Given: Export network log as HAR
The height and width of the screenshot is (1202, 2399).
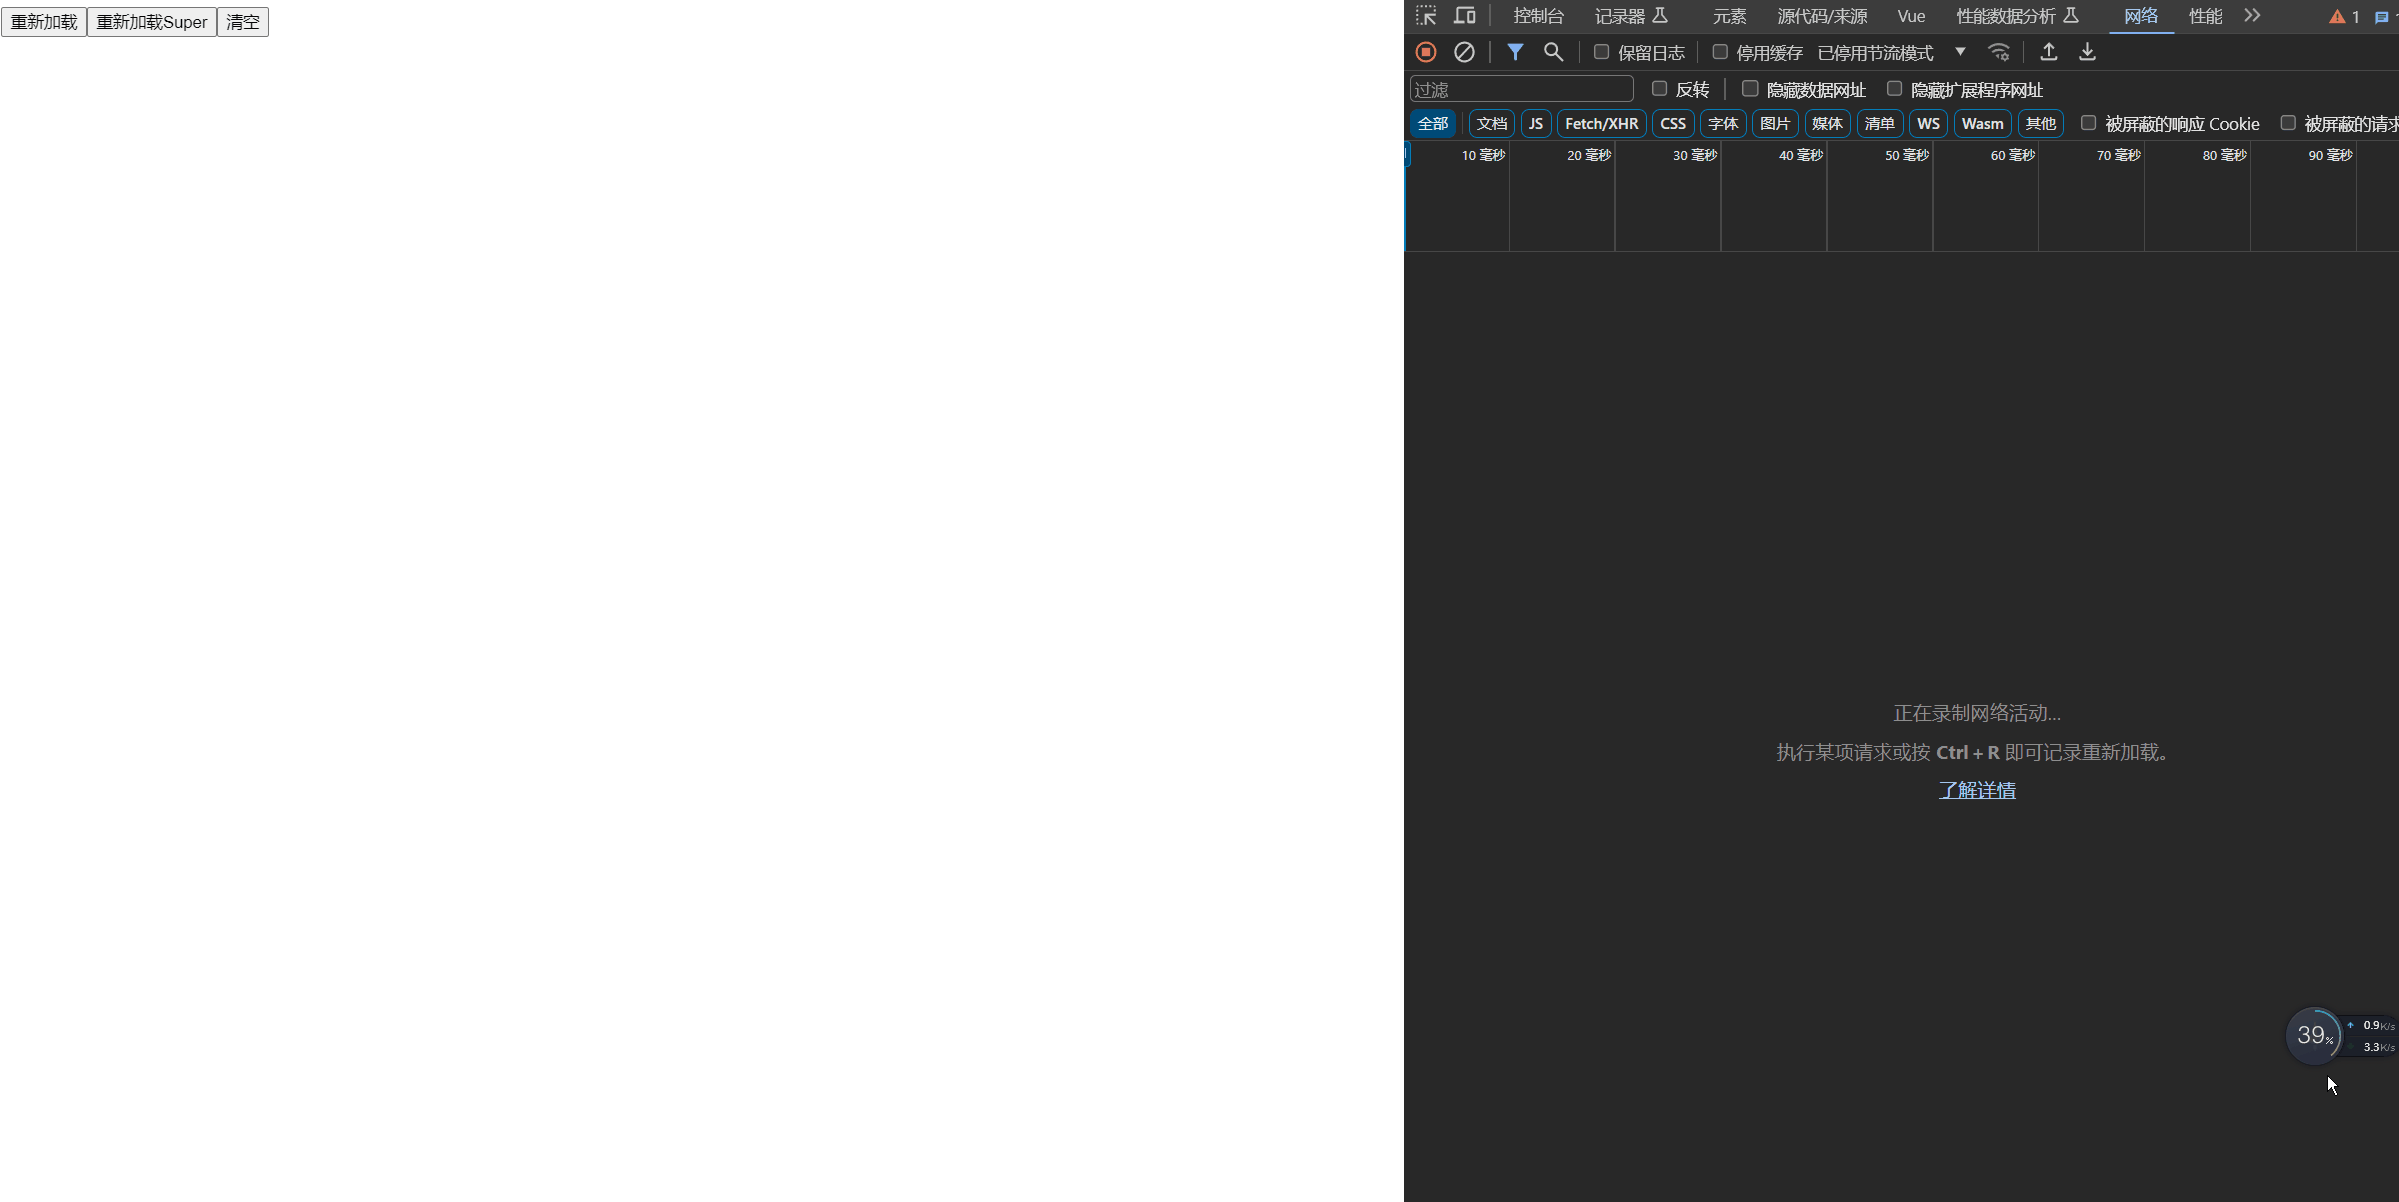Looking at the screenshot, I should (x=2087, y=51).
